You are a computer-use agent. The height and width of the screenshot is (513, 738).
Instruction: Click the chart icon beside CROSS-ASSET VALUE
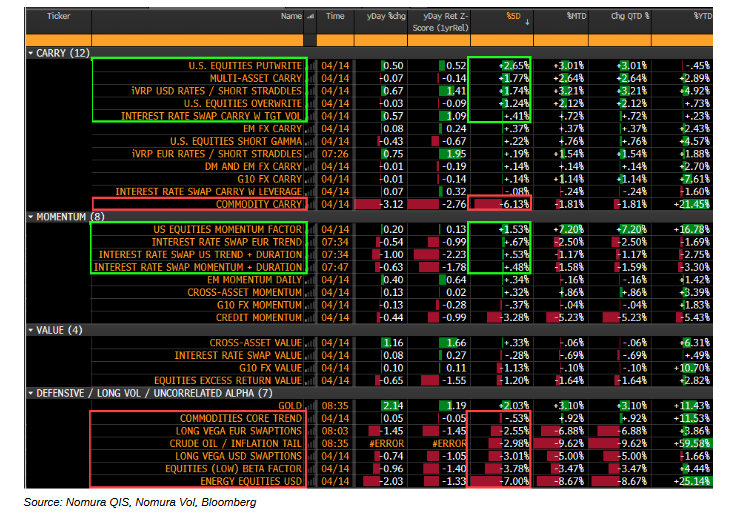[310, 342]
